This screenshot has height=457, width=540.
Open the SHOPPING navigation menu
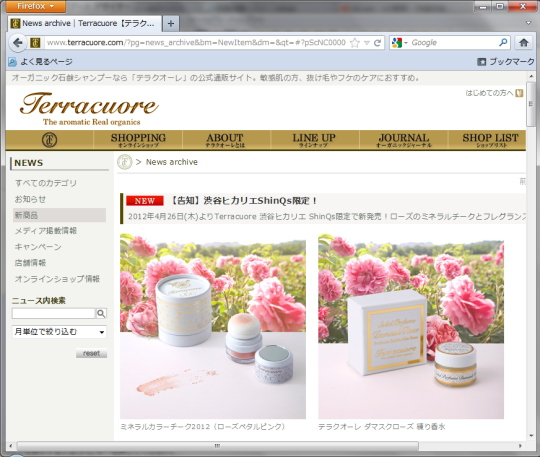point(138,140)
